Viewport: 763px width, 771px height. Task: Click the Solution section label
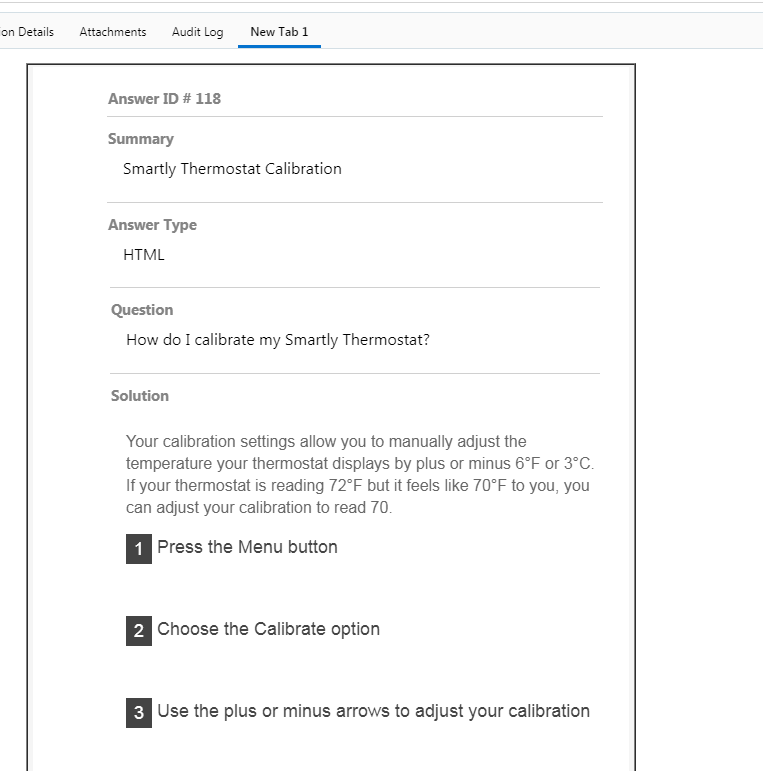tap(140, 396)
